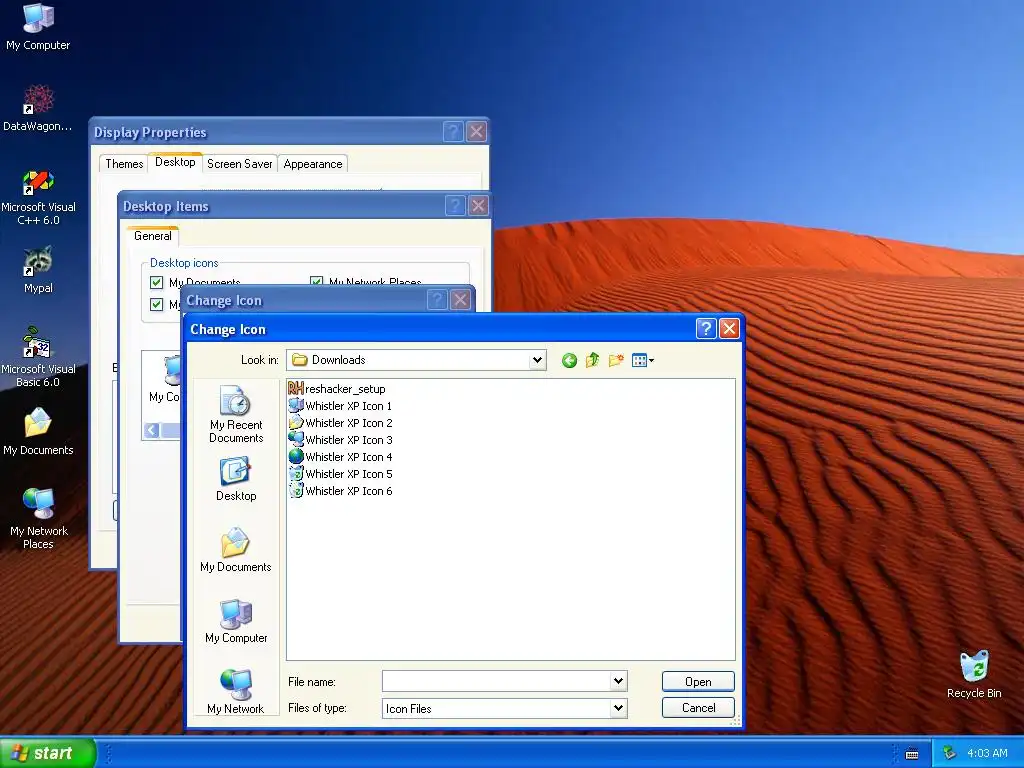Click the Help button on Desktop Items
The width and height of the screenshot is (1024, 768).
(455, 206)
